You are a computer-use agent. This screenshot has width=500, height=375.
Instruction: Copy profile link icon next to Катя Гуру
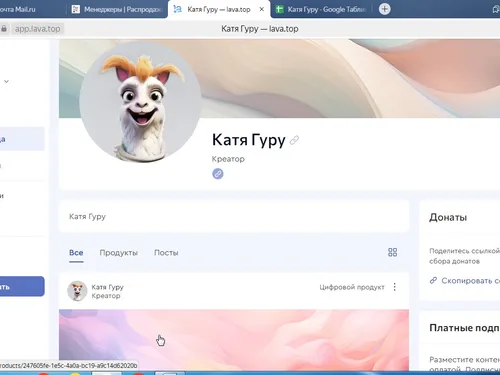coord(294,140)
